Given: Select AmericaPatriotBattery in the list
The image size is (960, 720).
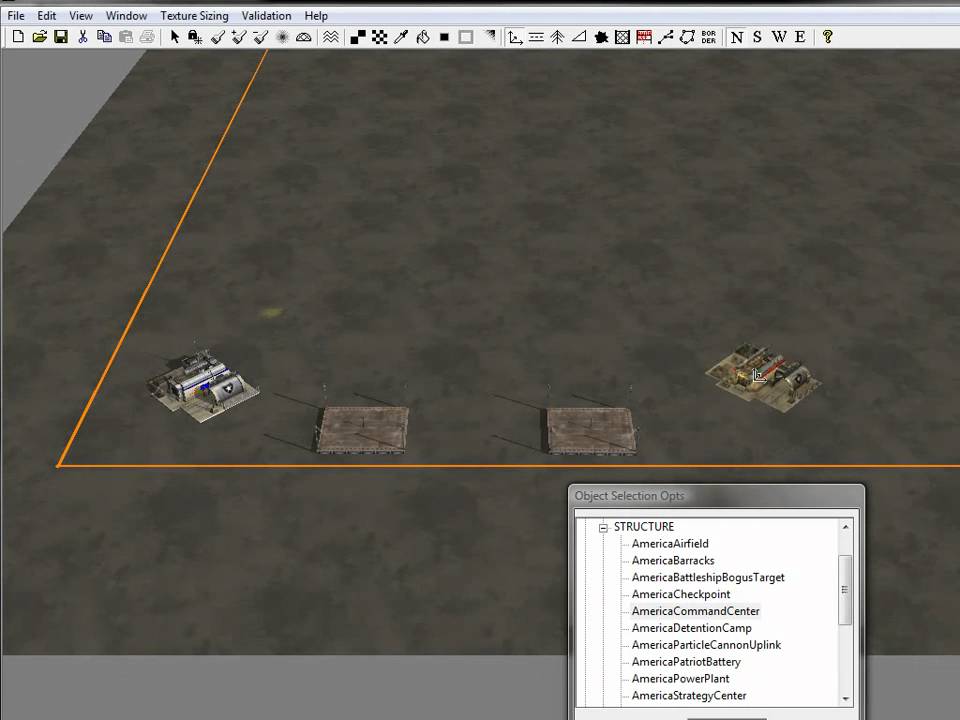Looking at the screenshot, I should pos(686,662).
